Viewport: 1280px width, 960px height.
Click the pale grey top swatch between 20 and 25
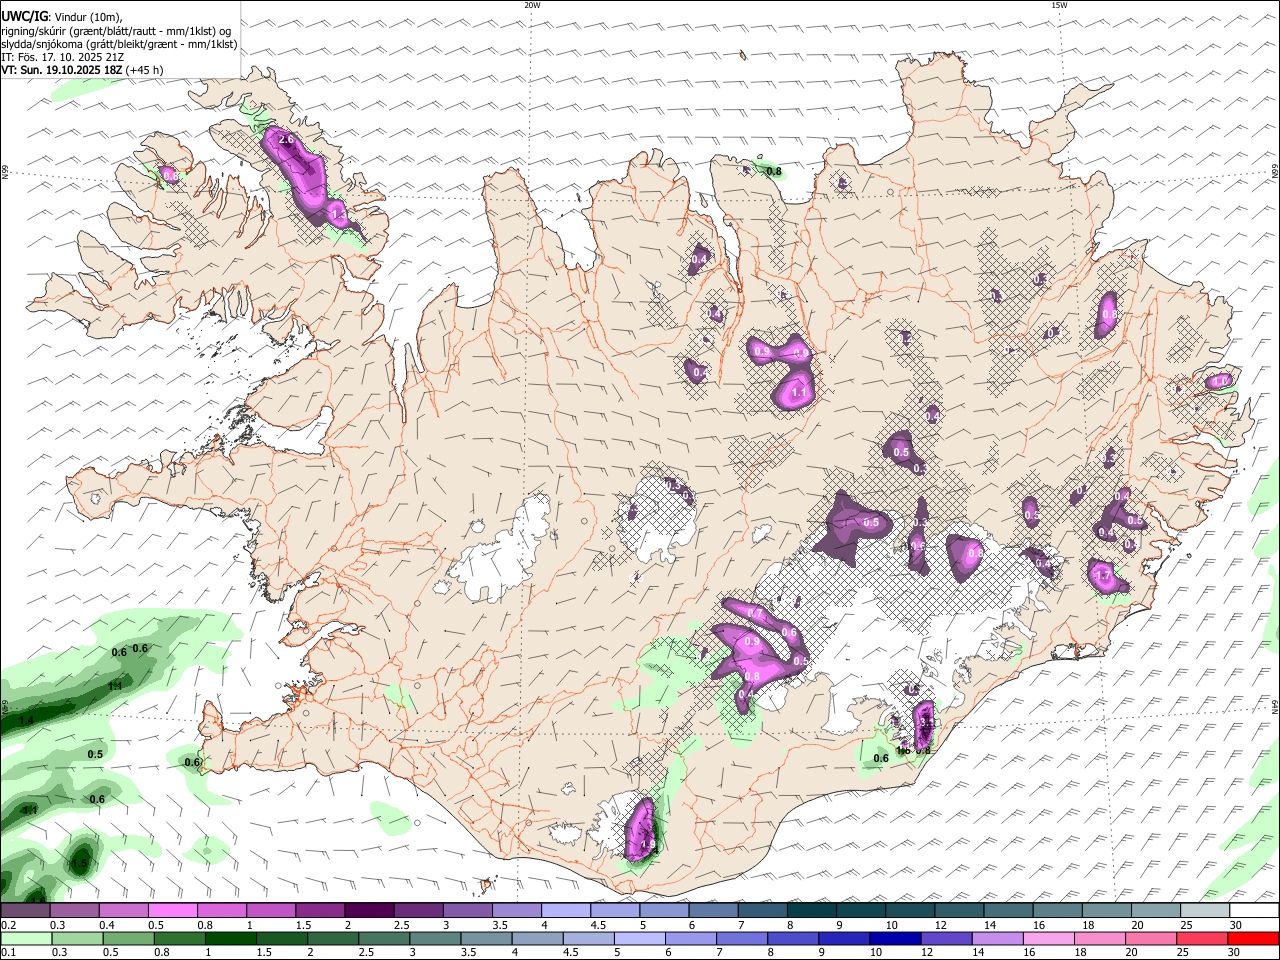[1155, 911]
